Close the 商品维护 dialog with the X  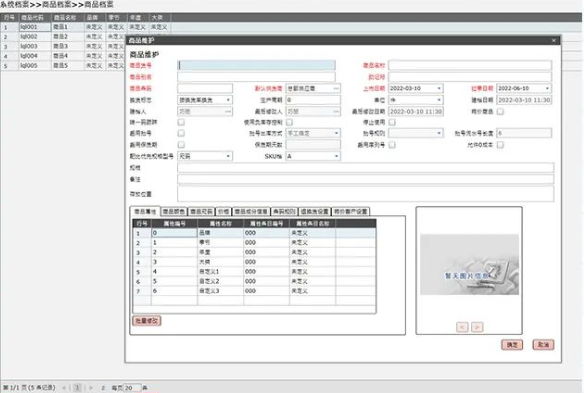553,40
